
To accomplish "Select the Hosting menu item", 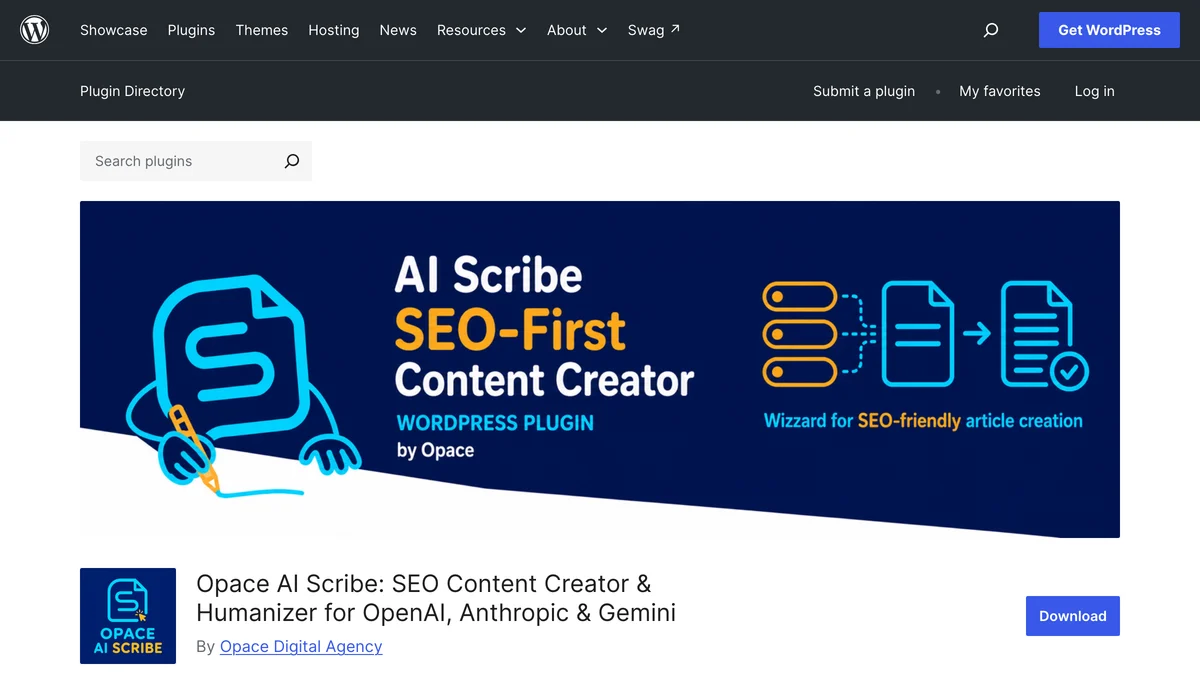I will pos(334,30).
